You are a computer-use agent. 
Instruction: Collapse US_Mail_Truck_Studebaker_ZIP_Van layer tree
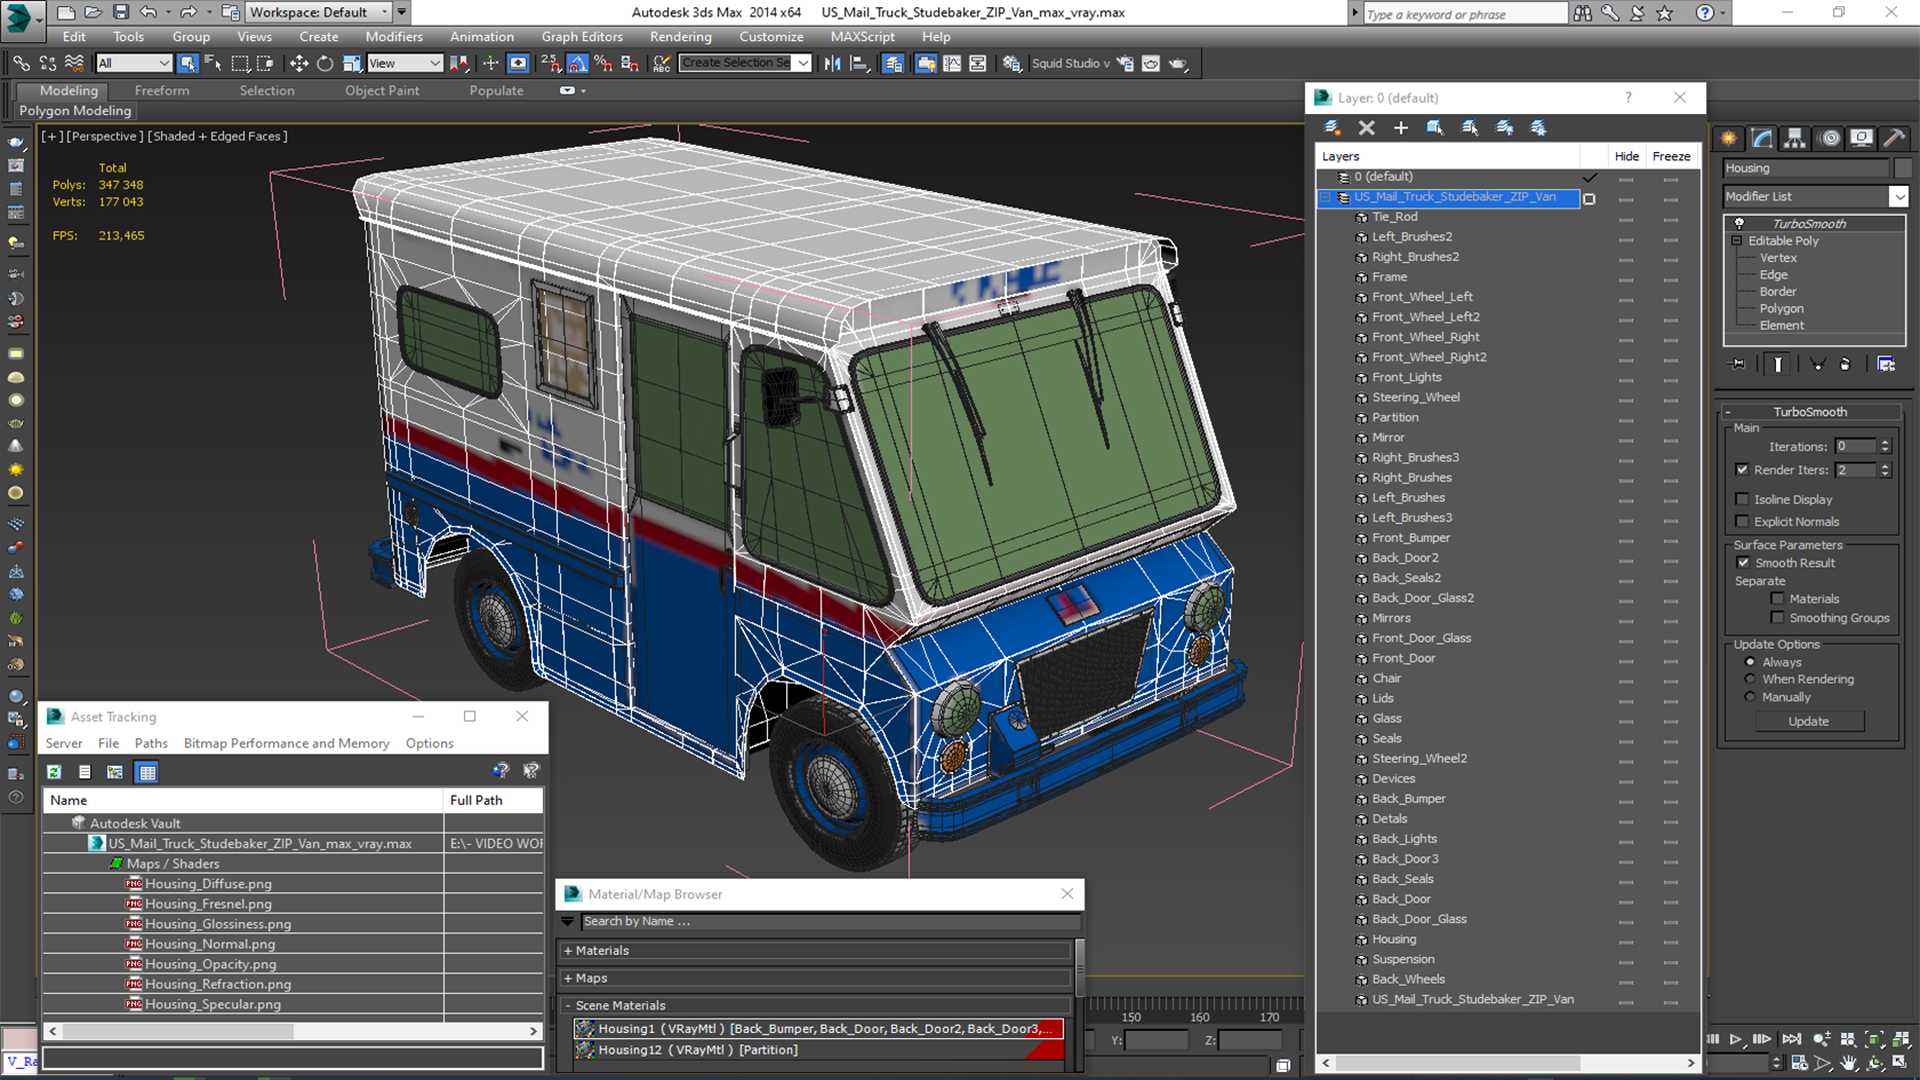[1326, 197]
